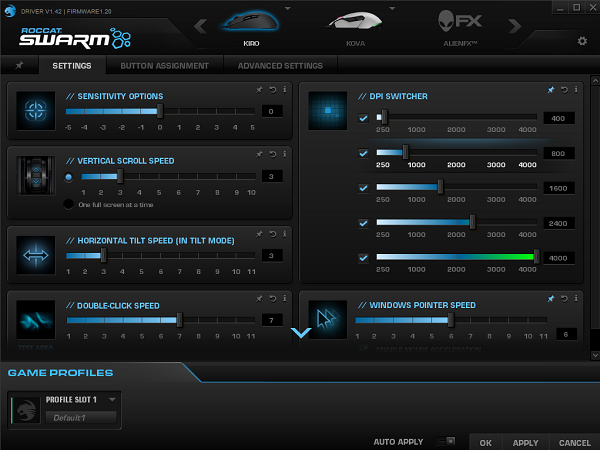Reset Horizontal Tilt Speed setting
The image size is (600, 450).
click(x=273, y=234)
